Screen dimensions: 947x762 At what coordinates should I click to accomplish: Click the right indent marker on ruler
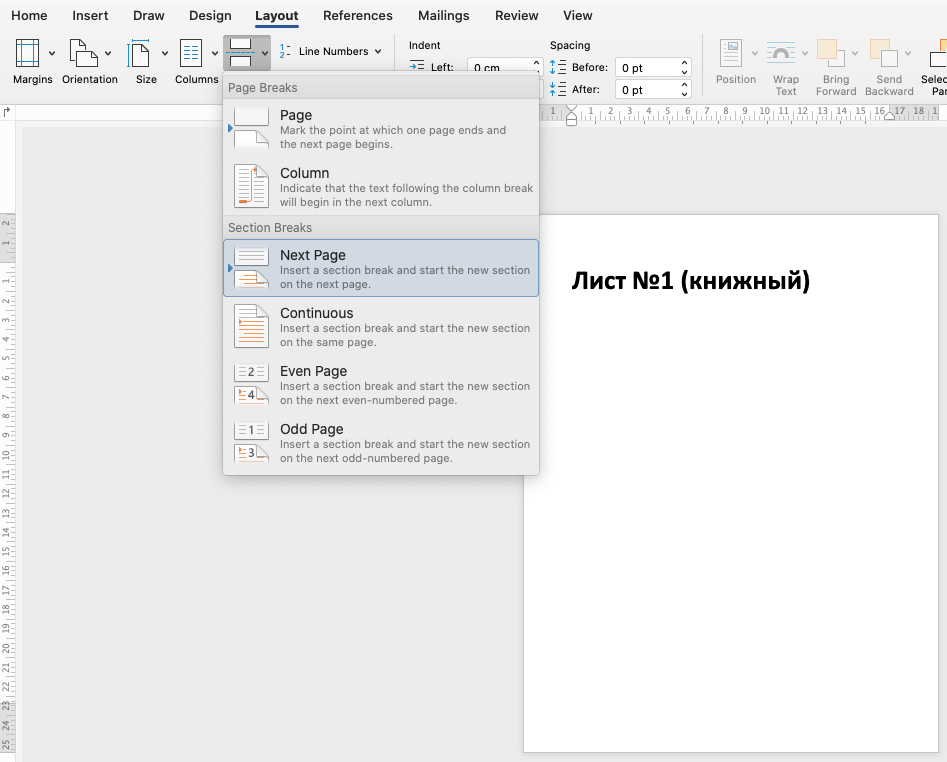pyautogui.click(x=889, y=116)
